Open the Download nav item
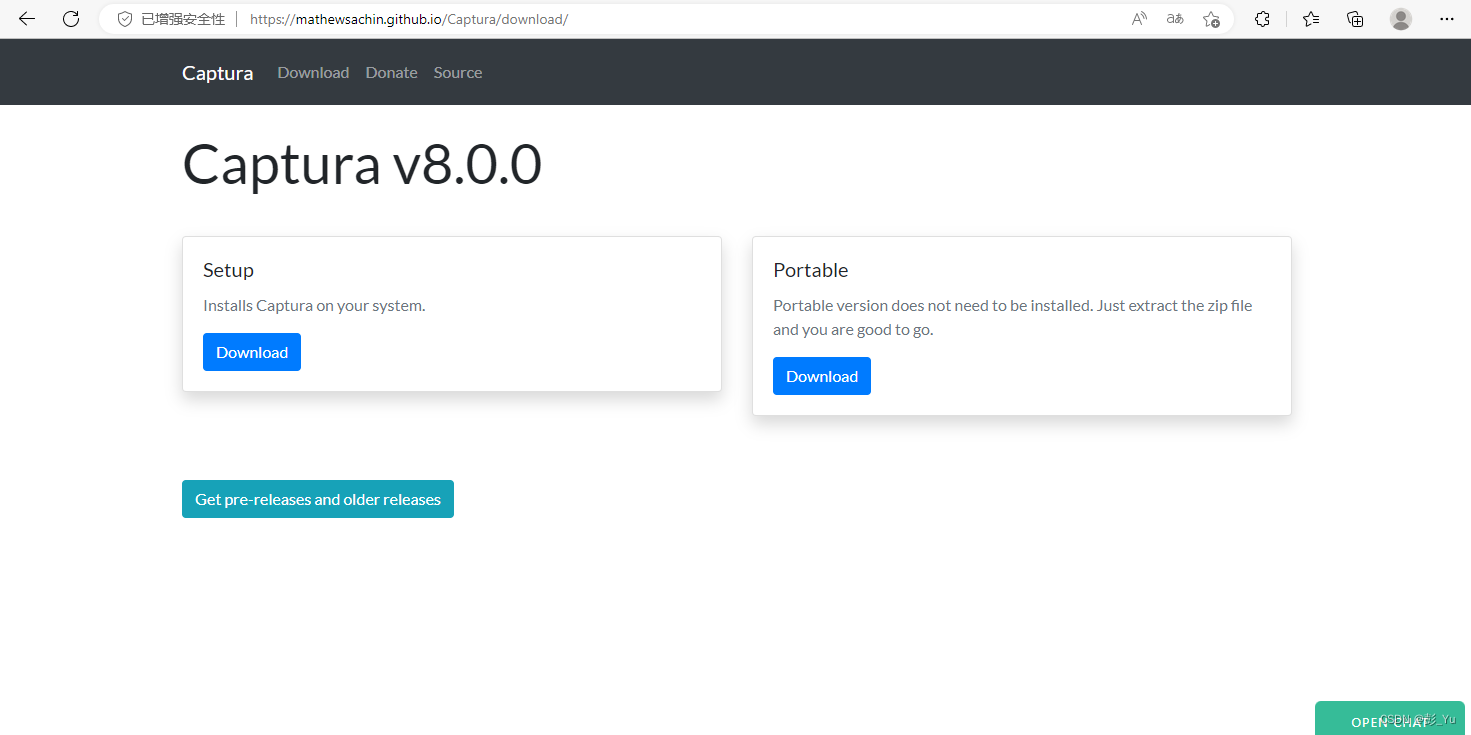This screenshot has width=1471, height=735. (x=313, y=73)
